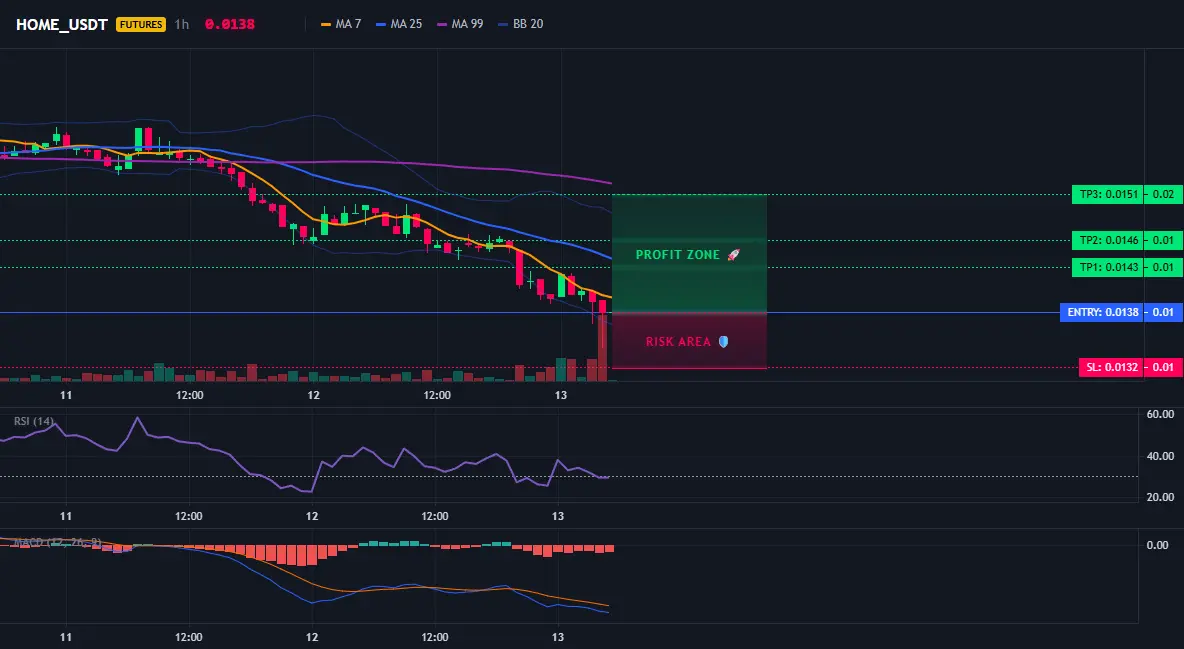Click the tall red volume bar at latest candle

[602, 348]
